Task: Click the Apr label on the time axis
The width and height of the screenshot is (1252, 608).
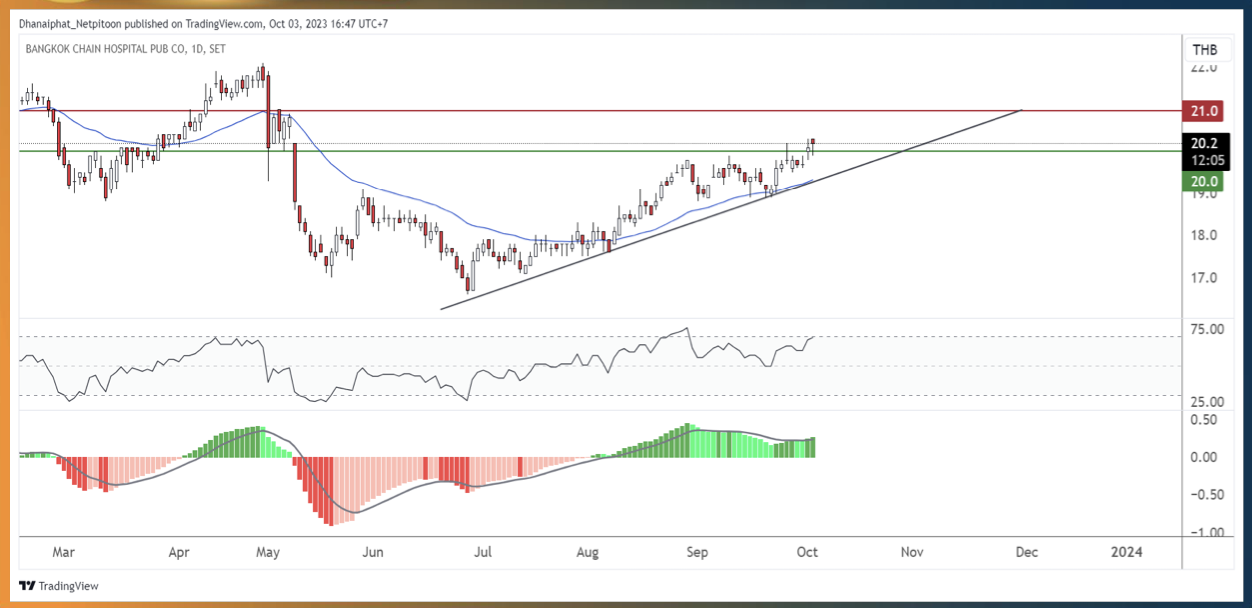Action: click(179, 551)
